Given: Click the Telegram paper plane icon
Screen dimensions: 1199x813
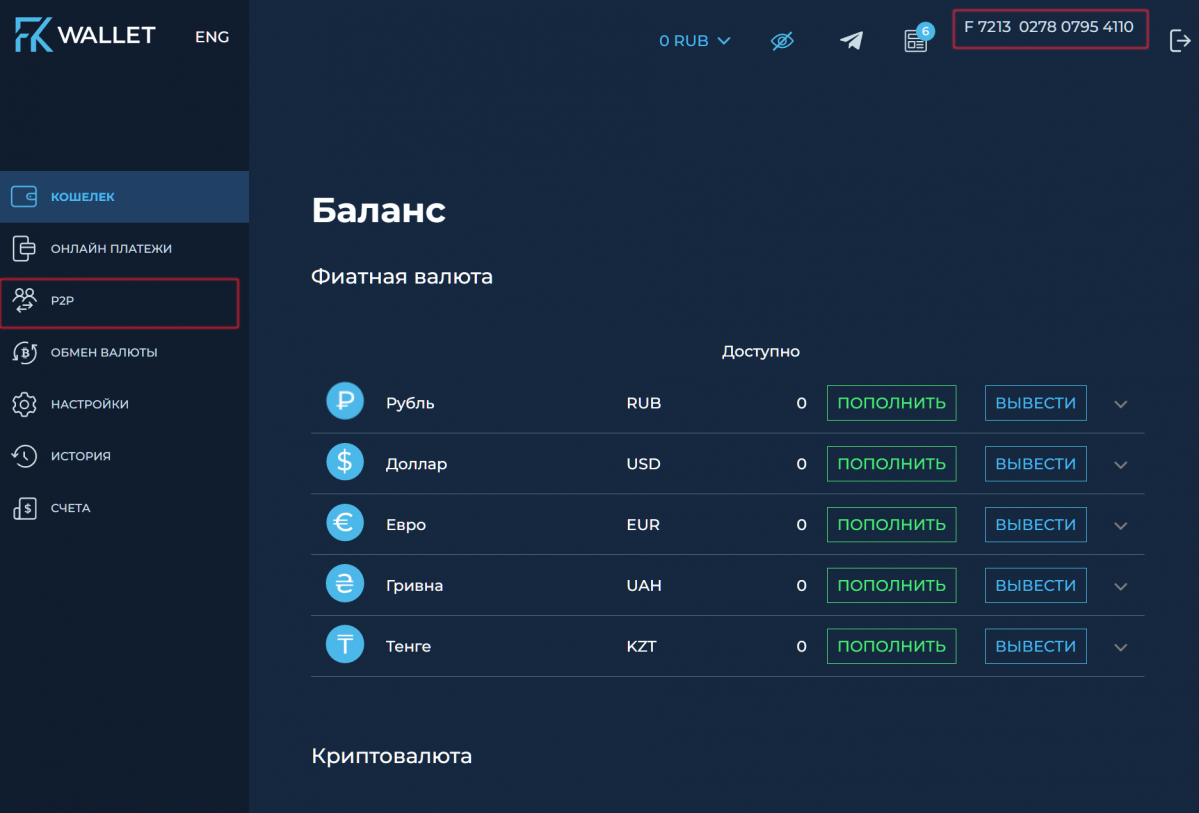Looking at the screenshot, I should [x=851, y=41].
